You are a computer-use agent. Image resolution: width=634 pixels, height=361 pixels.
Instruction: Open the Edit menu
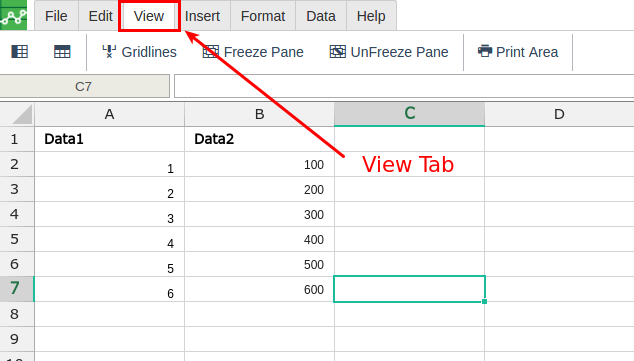click(100, 16)
